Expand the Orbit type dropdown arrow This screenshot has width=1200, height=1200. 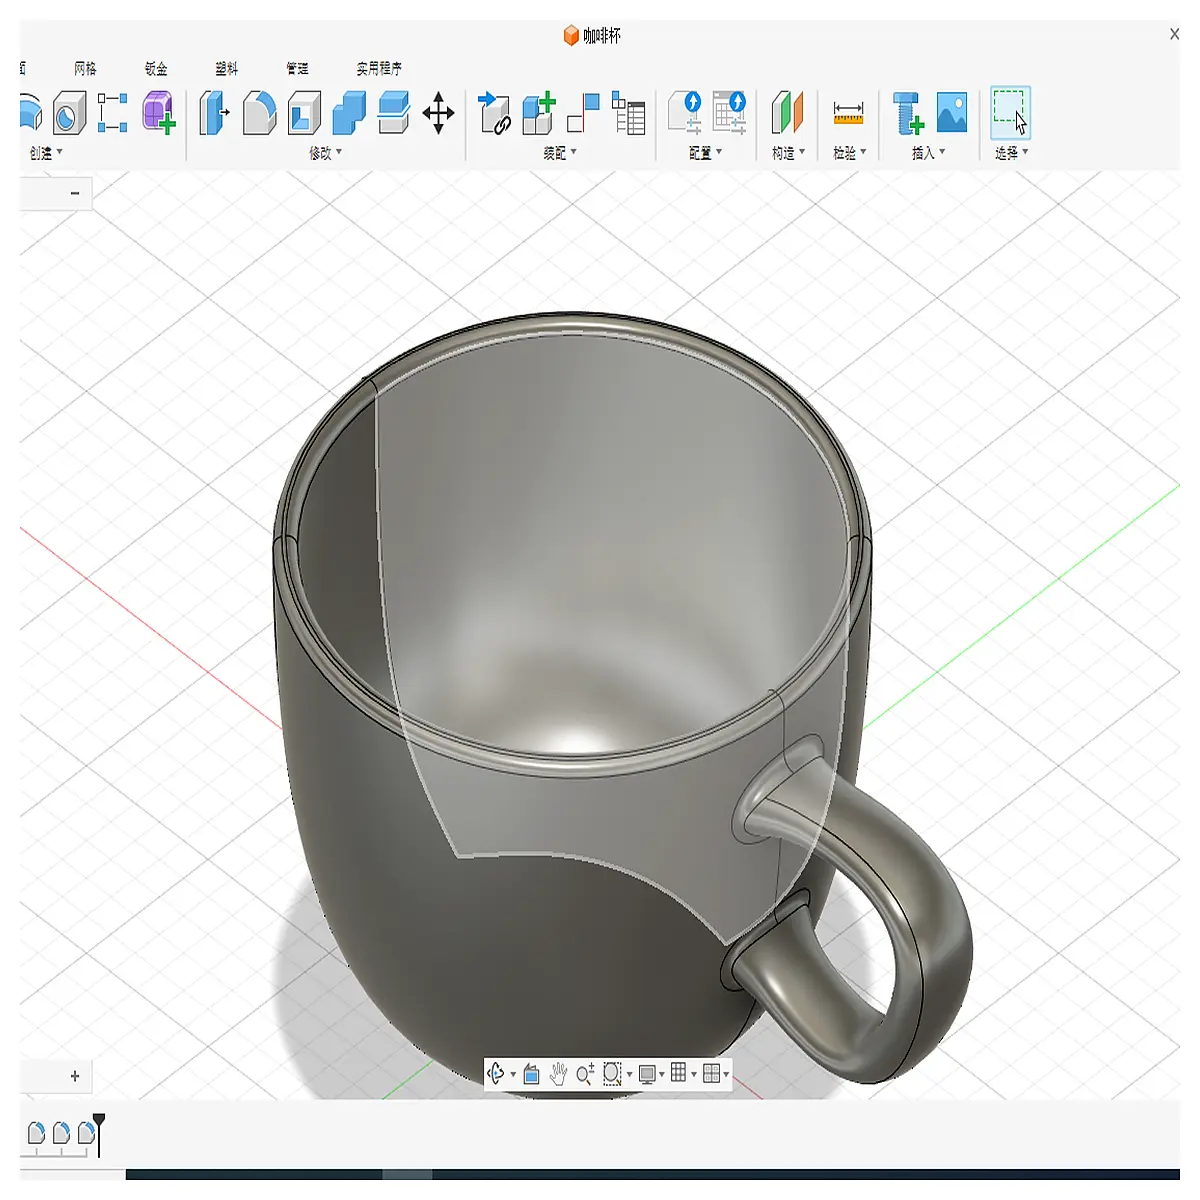513,1075
